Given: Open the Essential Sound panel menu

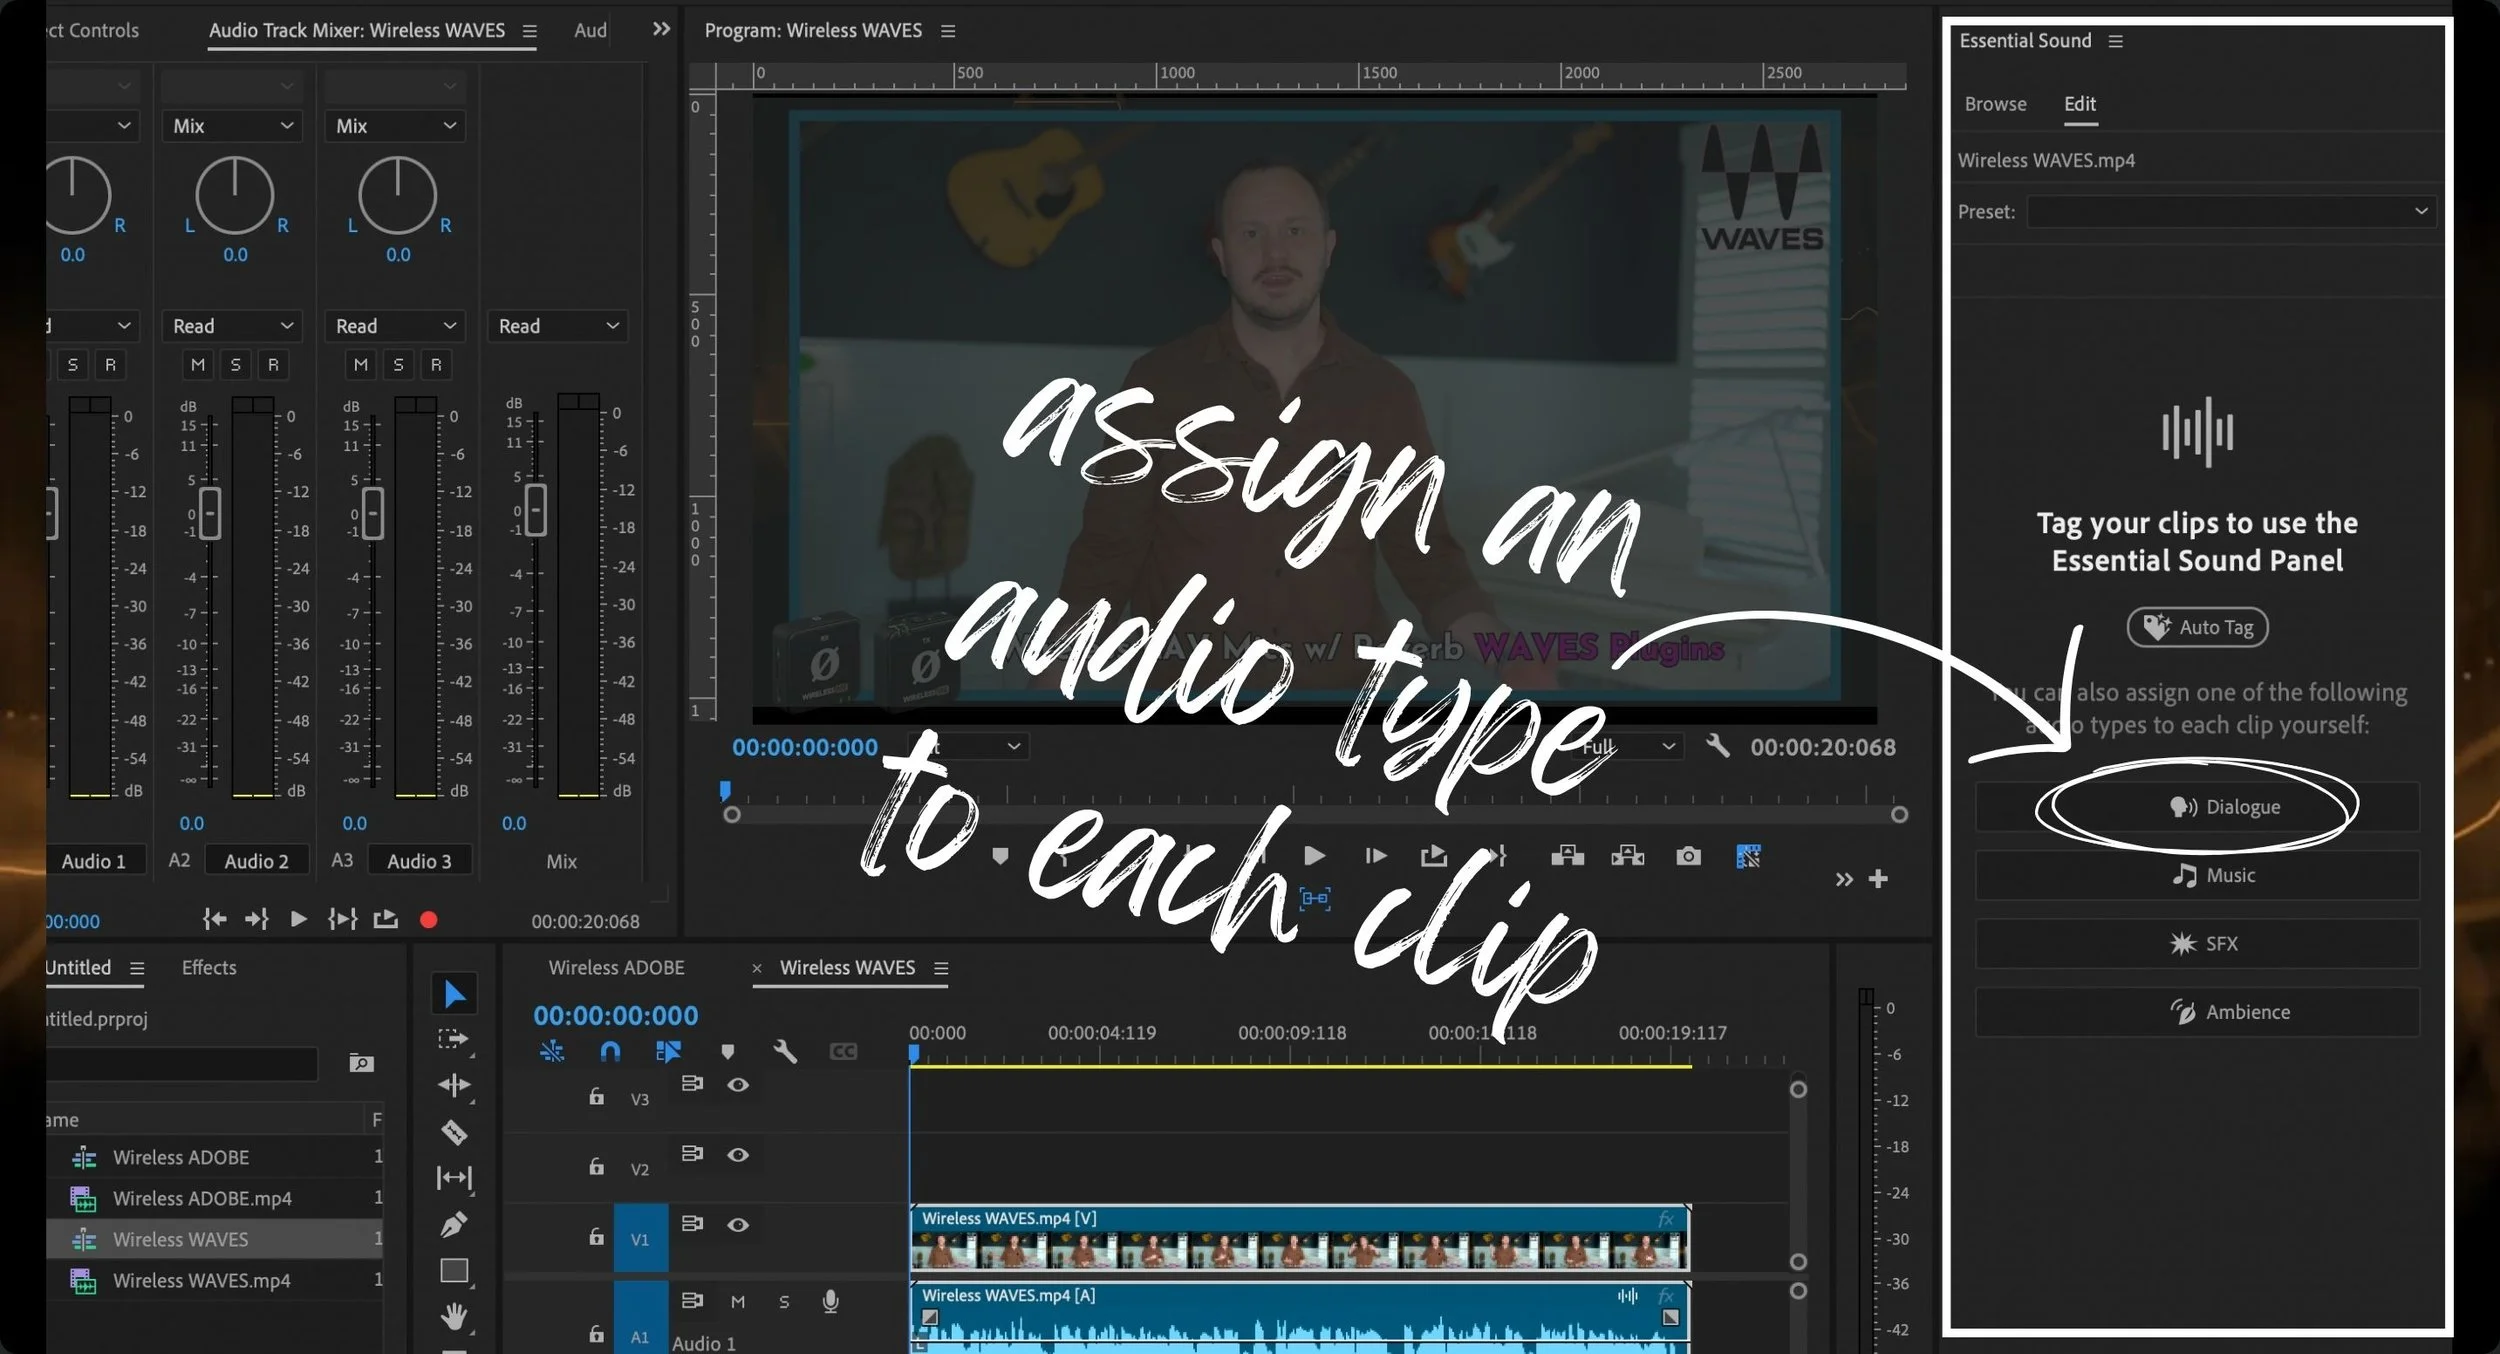Looking at the screenshot, I should 2116,41.
